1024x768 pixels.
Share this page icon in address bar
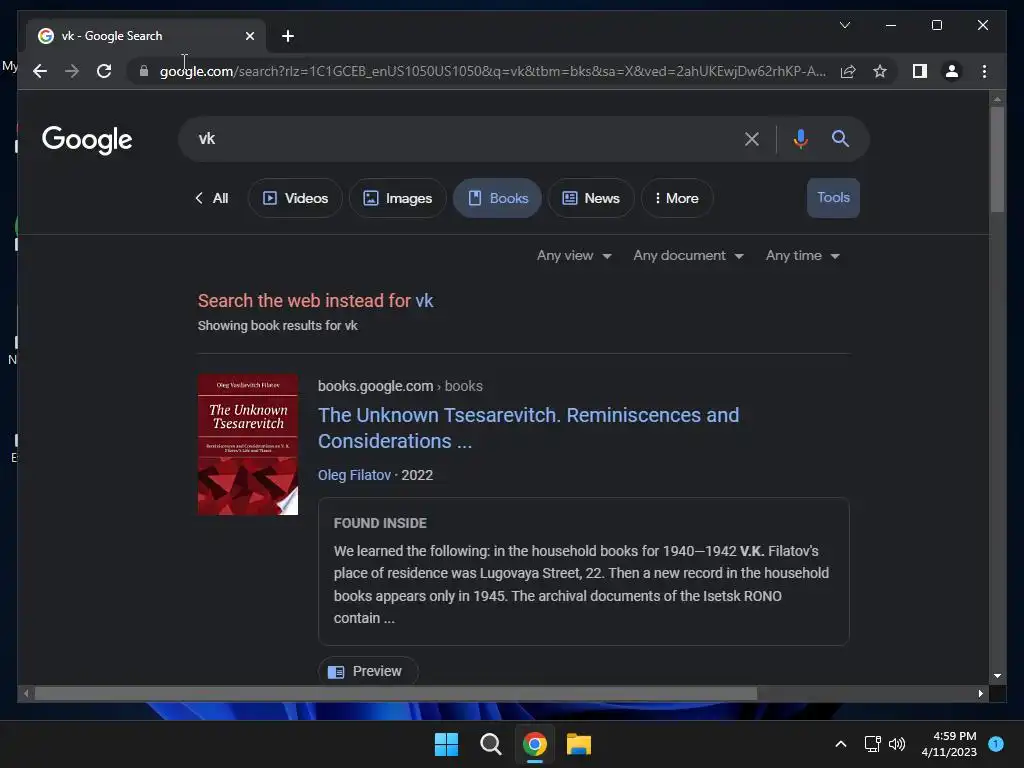tap(848, 71)
